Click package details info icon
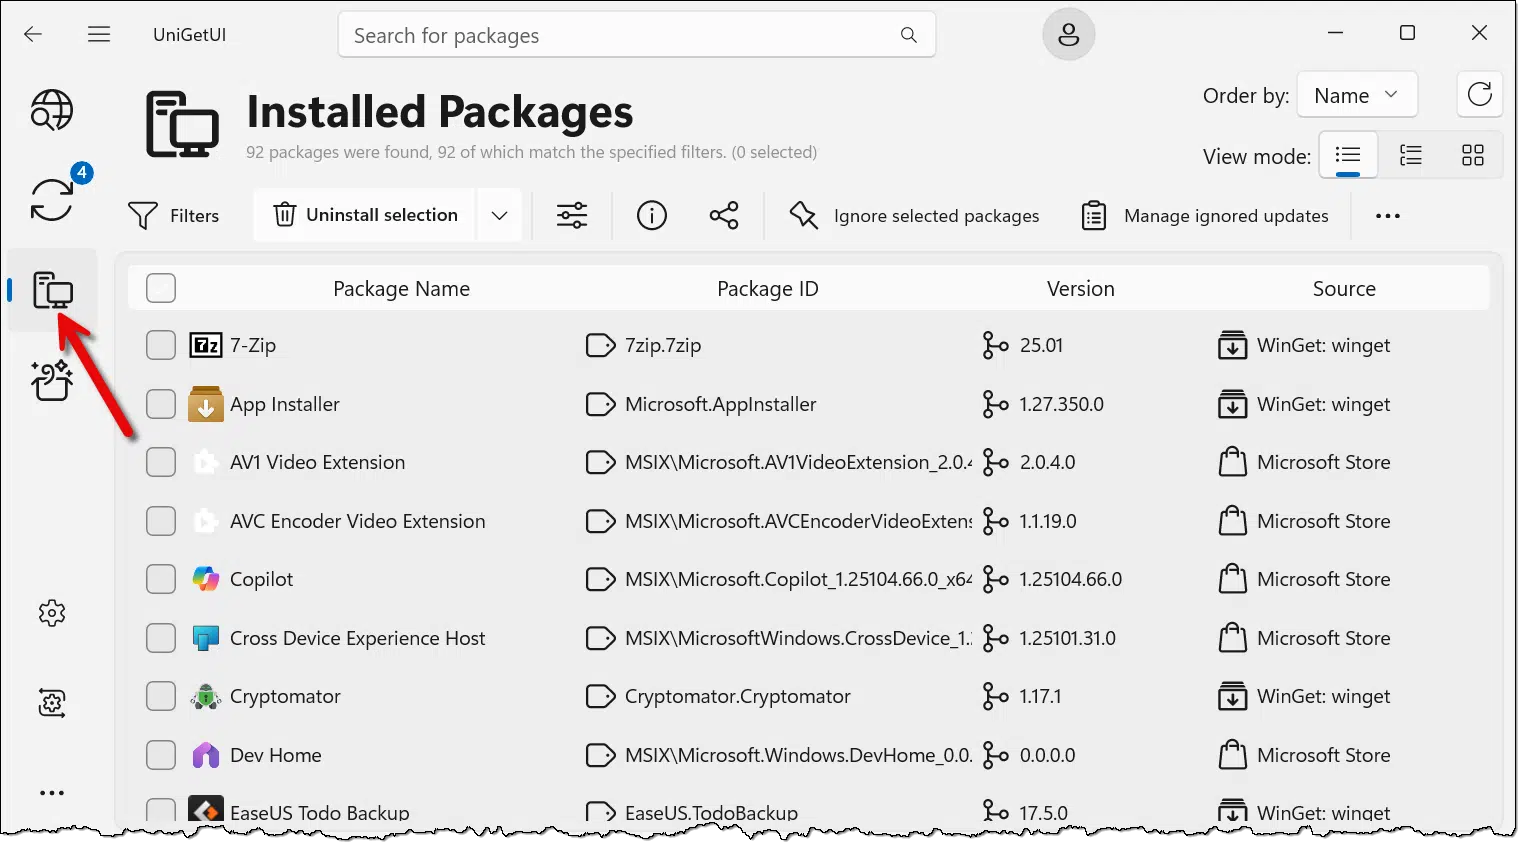Viewport: 1521px width, 847px height. pos(651,215)
